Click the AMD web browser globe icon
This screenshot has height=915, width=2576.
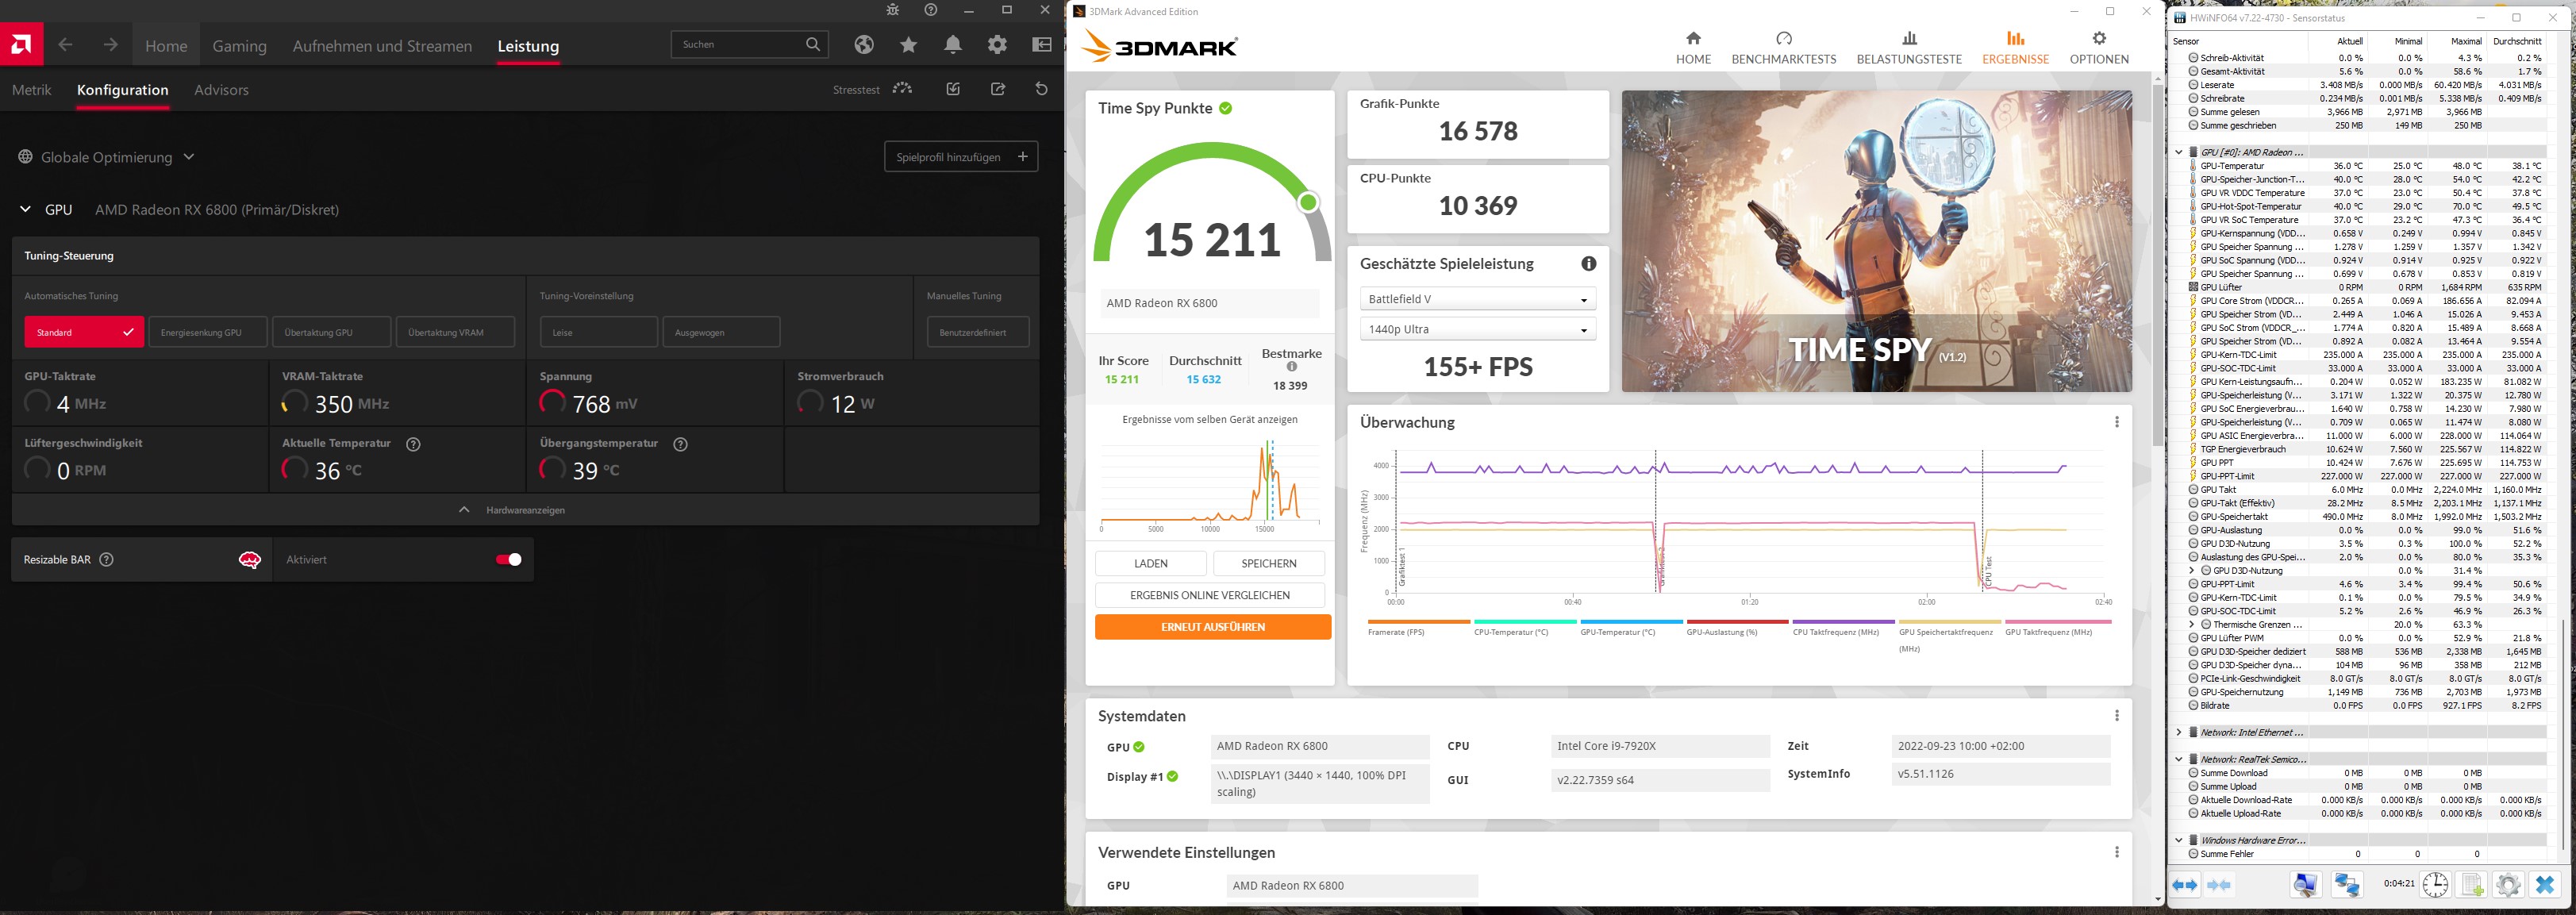pyautogui.click(x=864, y=45)
